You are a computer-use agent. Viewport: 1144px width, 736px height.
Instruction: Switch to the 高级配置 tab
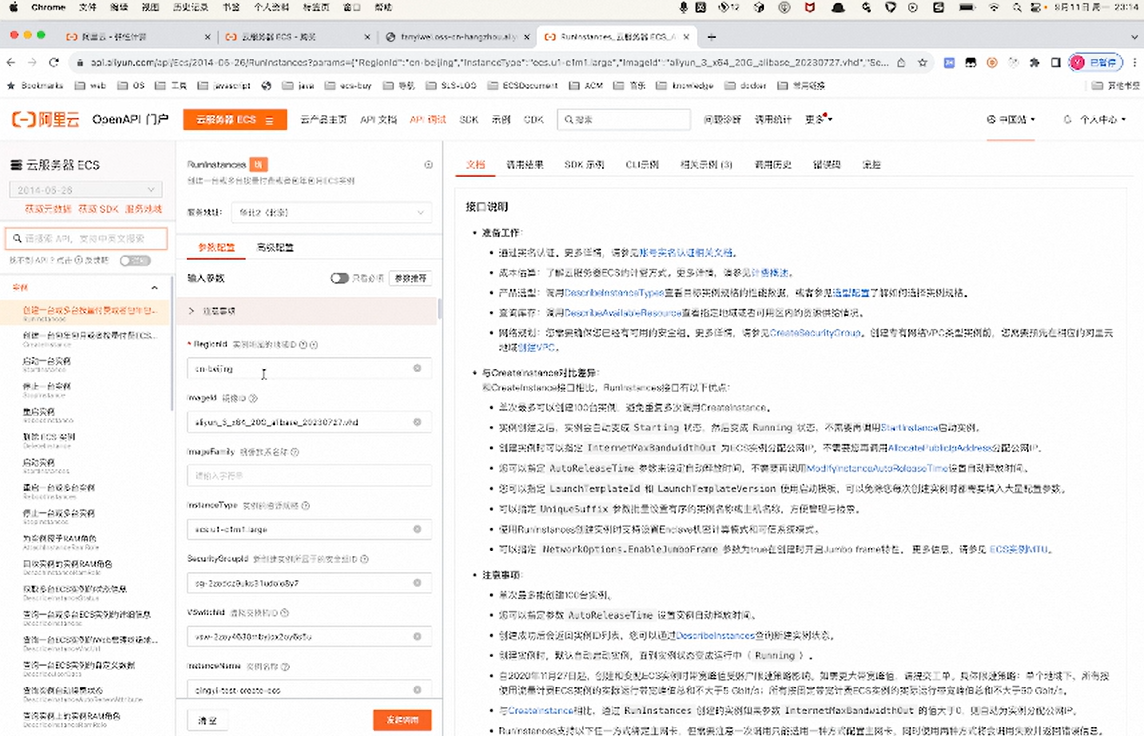(275, 247)
